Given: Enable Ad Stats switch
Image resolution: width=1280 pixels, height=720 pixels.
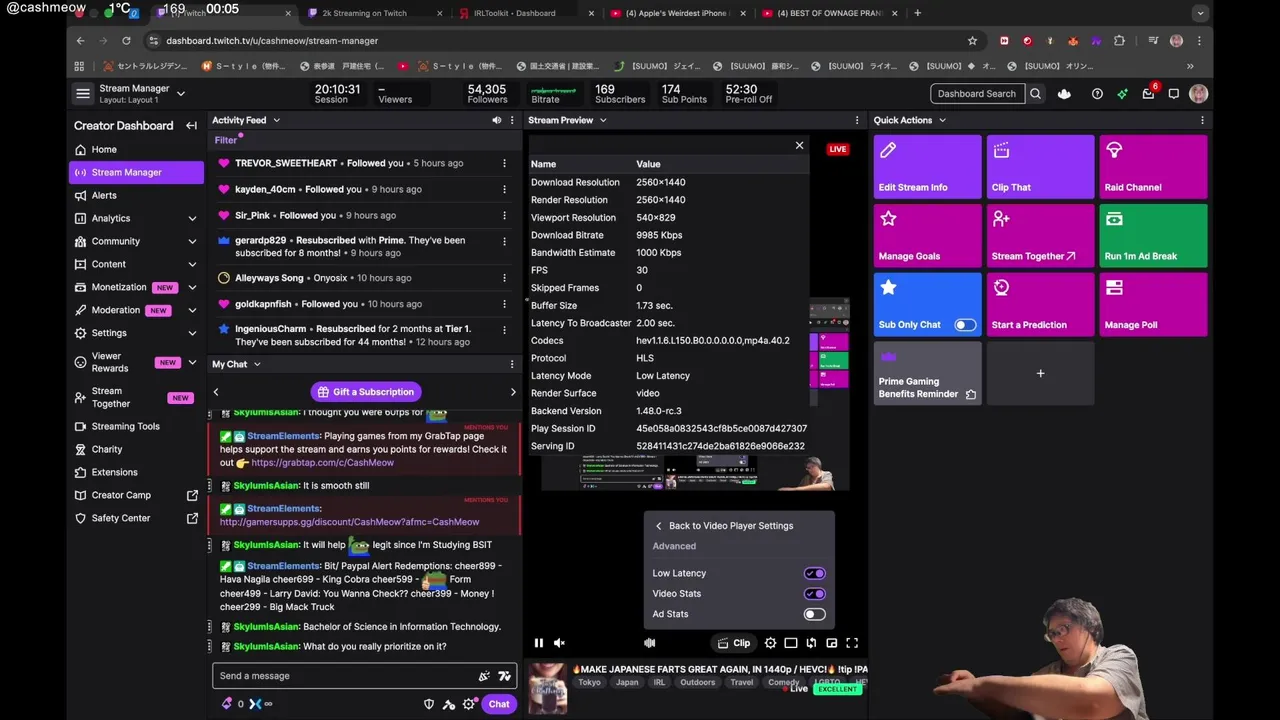Looking at the screenshot, I should tap(815, 614).
